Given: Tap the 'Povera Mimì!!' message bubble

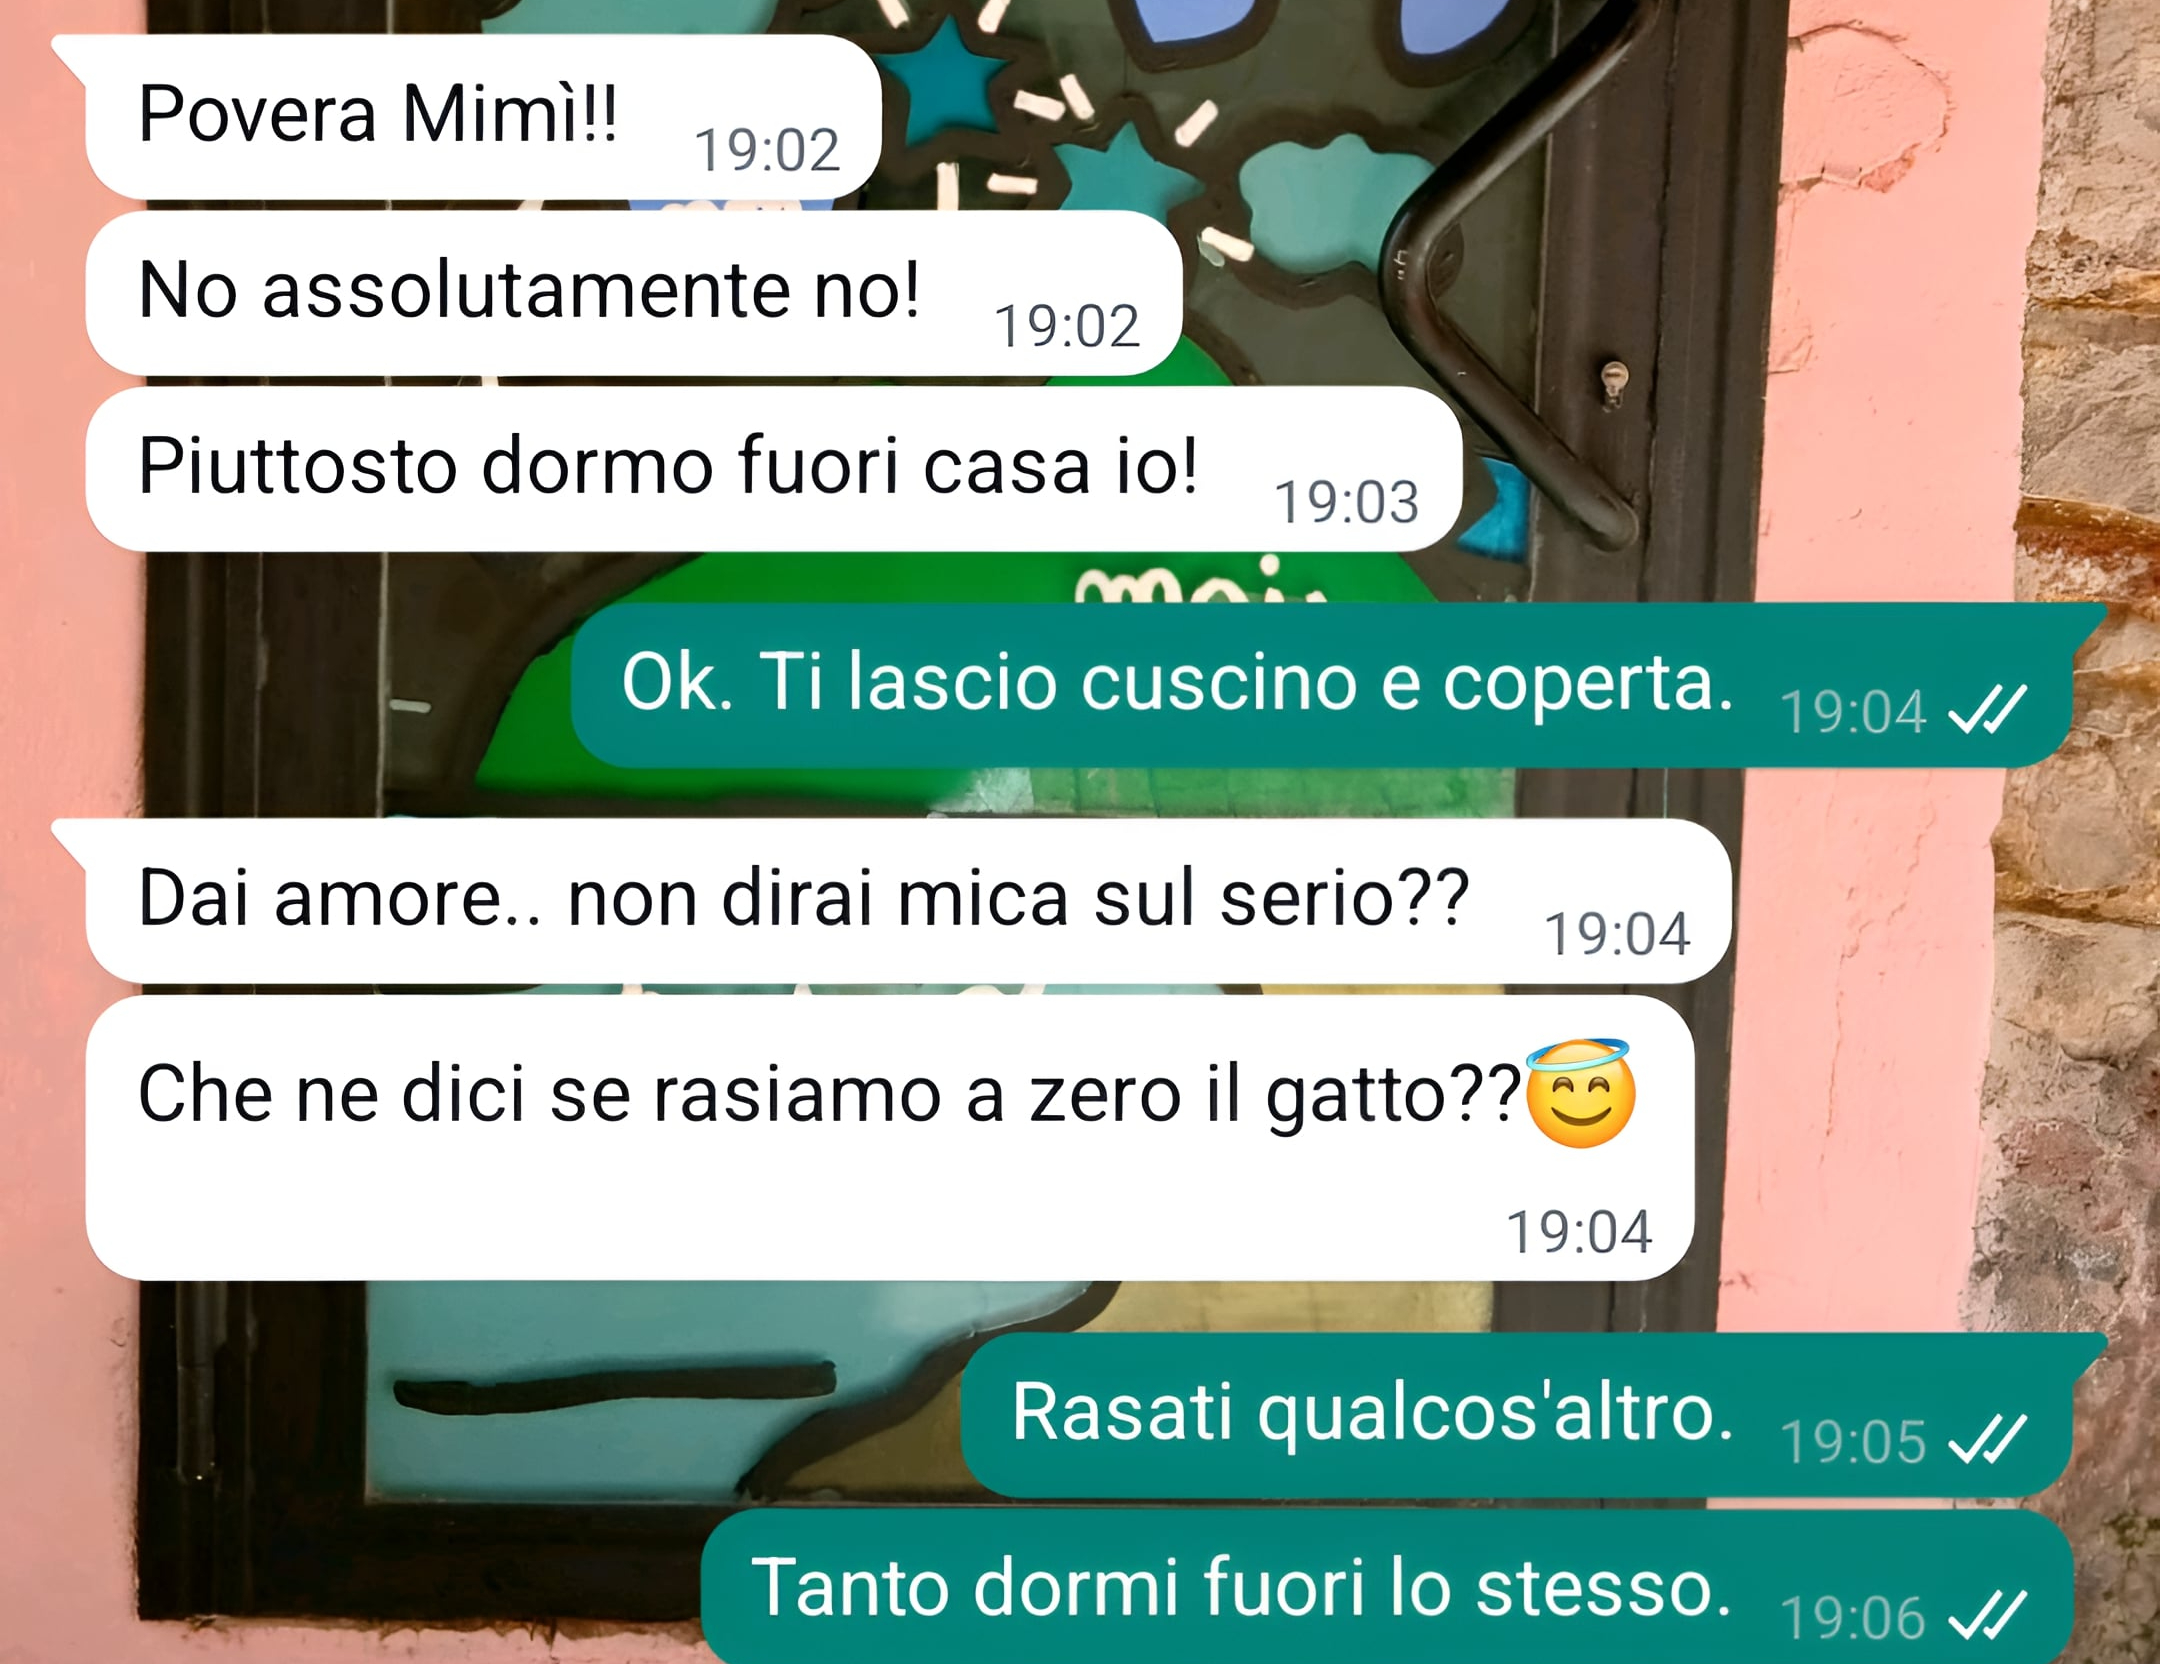Looking at the screenshot, I should [x=482, y=116].
